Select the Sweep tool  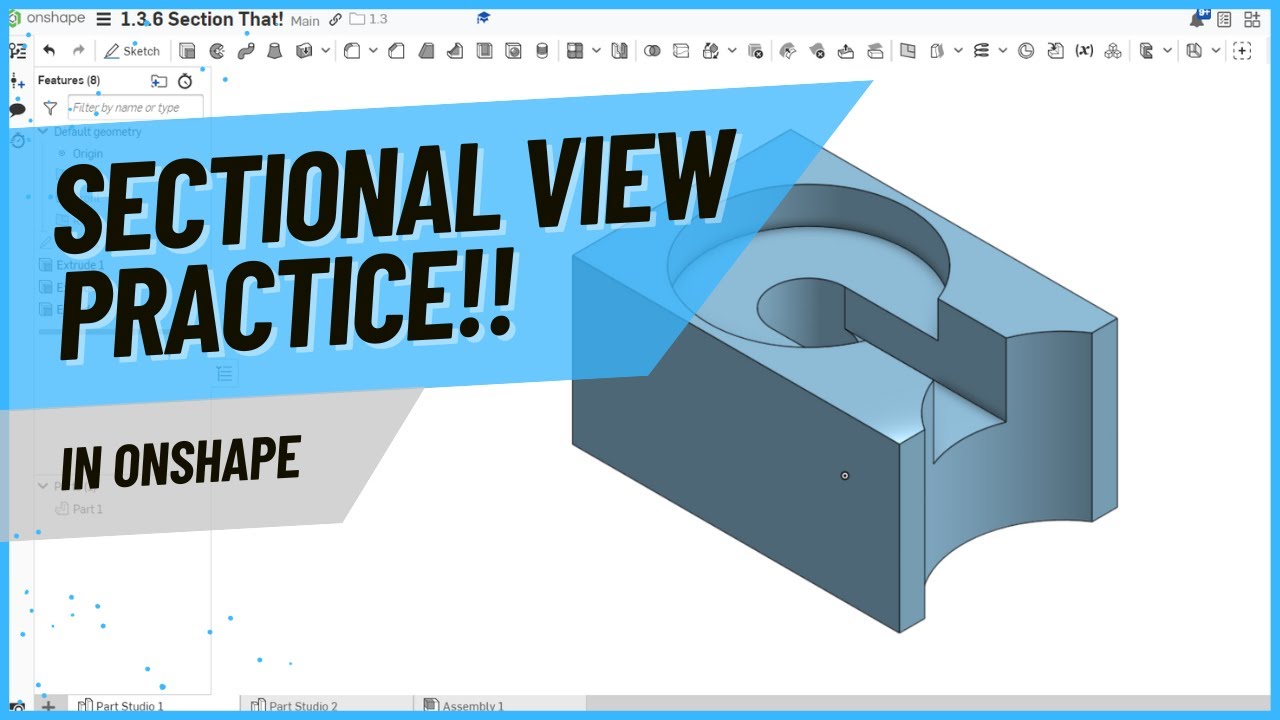(246, 51)
